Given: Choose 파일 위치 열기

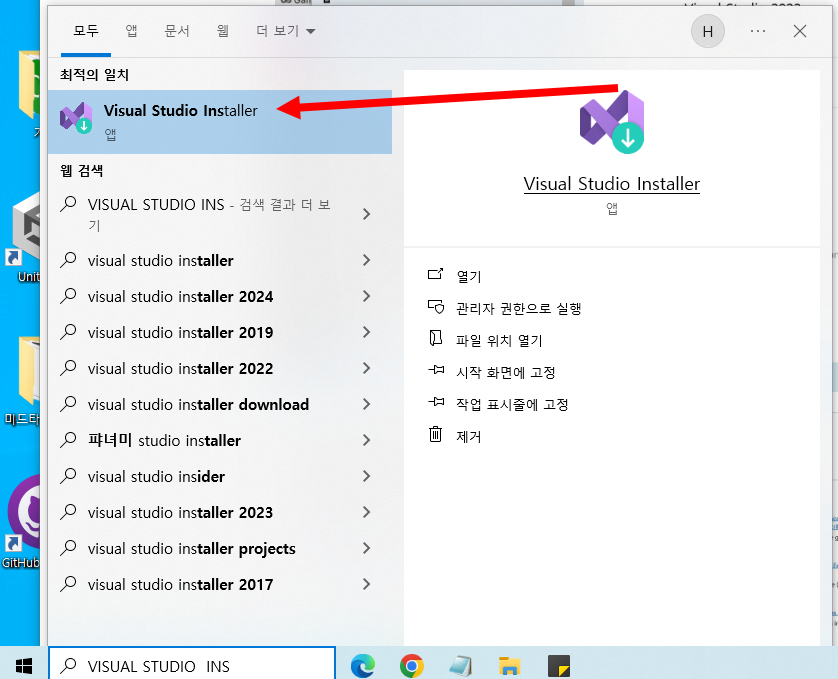Looking at the screenshot, I should [499, 341].
